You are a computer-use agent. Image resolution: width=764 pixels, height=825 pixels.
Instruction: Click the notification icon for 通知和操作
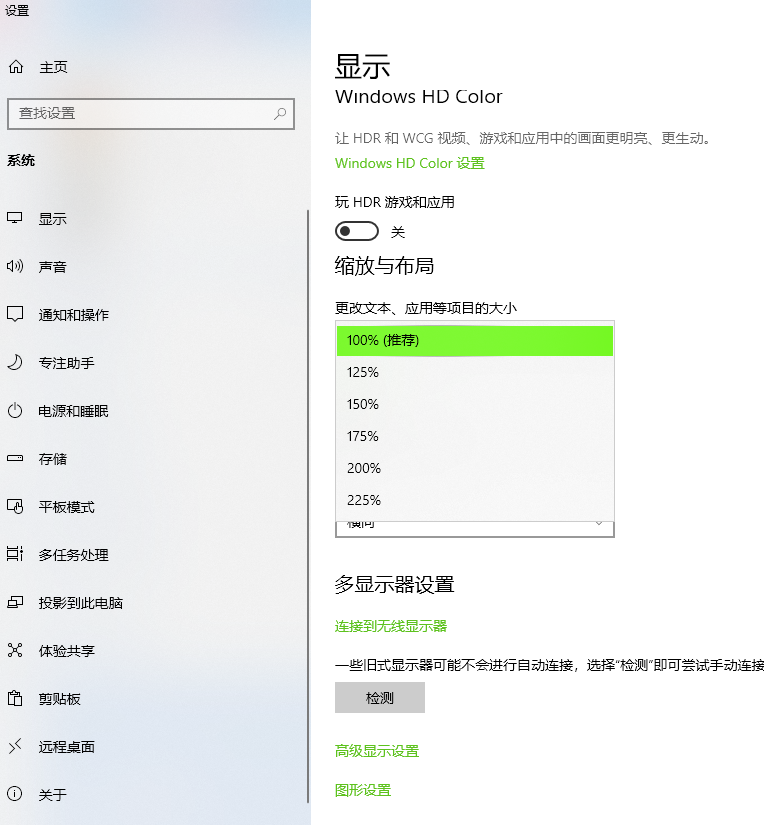15,314
